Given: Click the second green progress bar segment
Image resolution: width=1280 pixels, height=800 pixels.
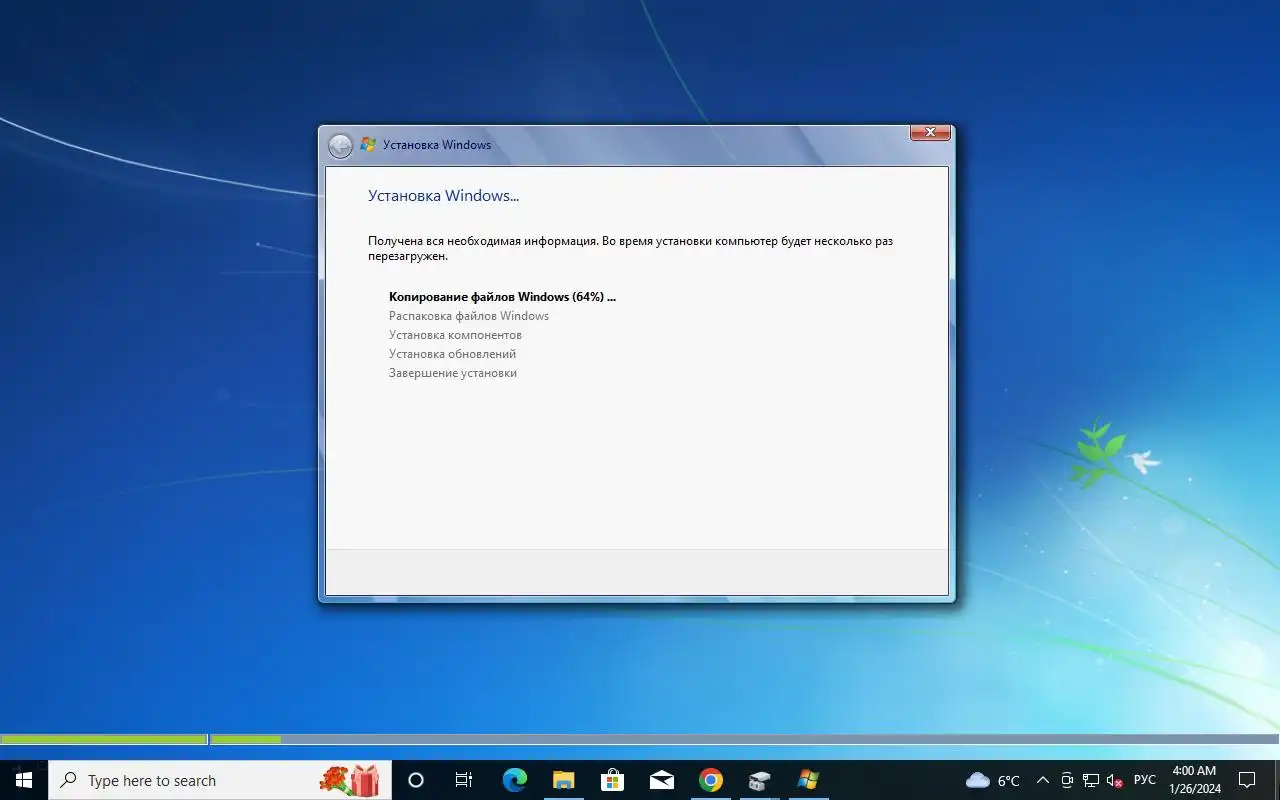Looking at the screenshot, I should (246, 739).
